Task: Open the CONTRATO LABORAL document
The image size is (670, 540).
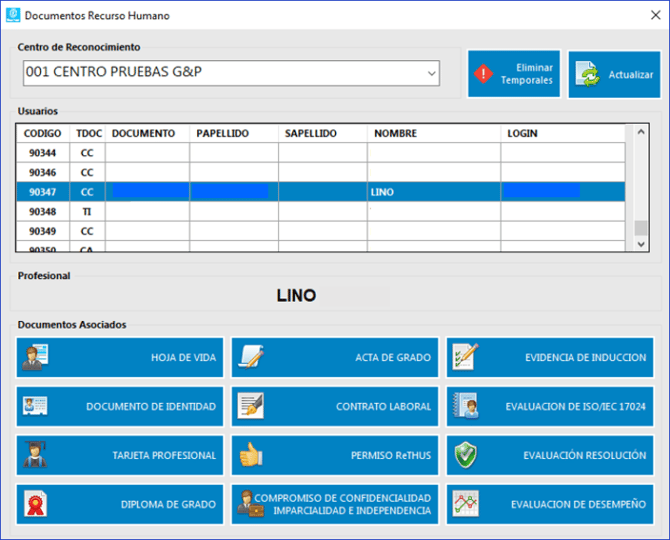Action: 335,406
